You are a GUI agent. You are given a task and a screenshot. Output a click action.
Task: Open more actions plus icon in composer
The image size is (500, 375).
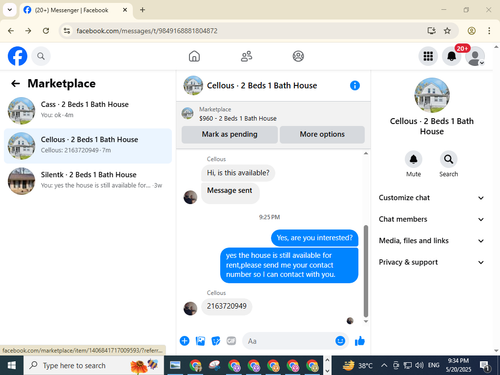(x=184, y=341)
